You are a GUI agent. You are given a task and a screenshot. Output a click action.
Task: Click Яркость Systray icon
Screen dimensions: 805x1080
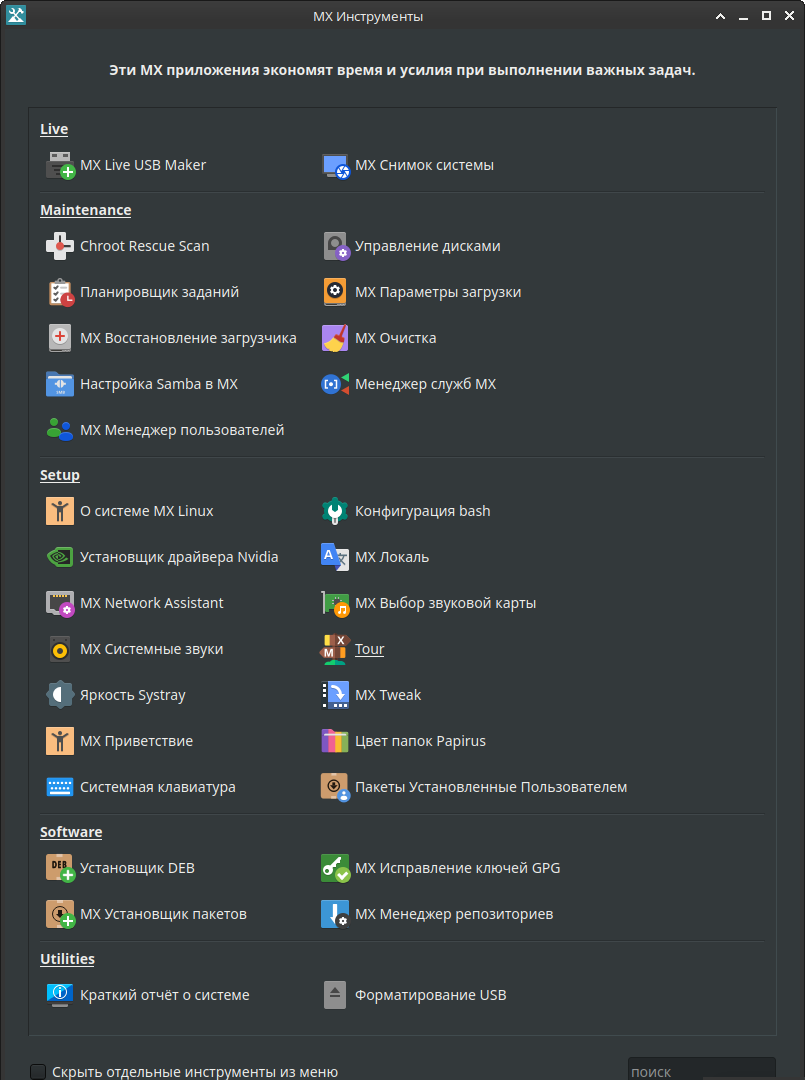pyautogui.click(x=60, y=695)
